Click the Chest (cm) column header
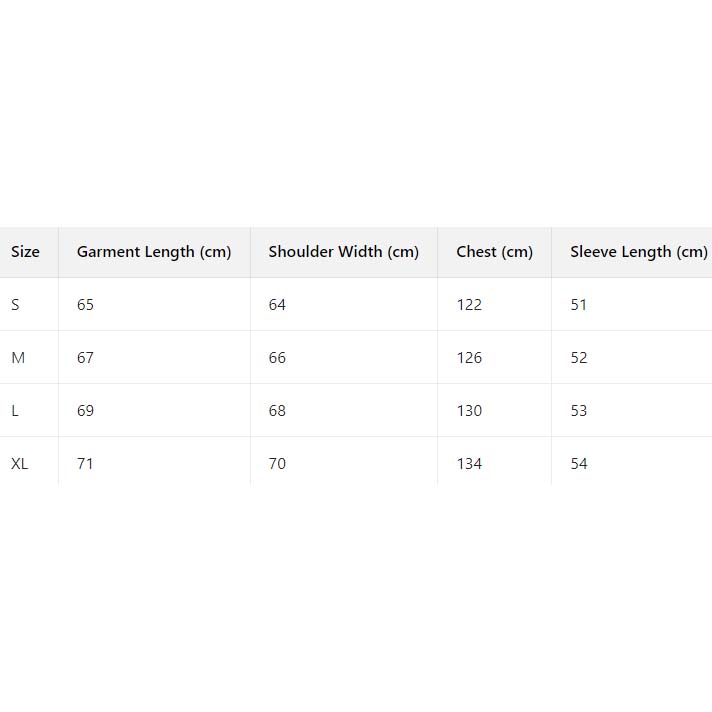The height and width of the screenshot is (712, 712). (494, 252)
